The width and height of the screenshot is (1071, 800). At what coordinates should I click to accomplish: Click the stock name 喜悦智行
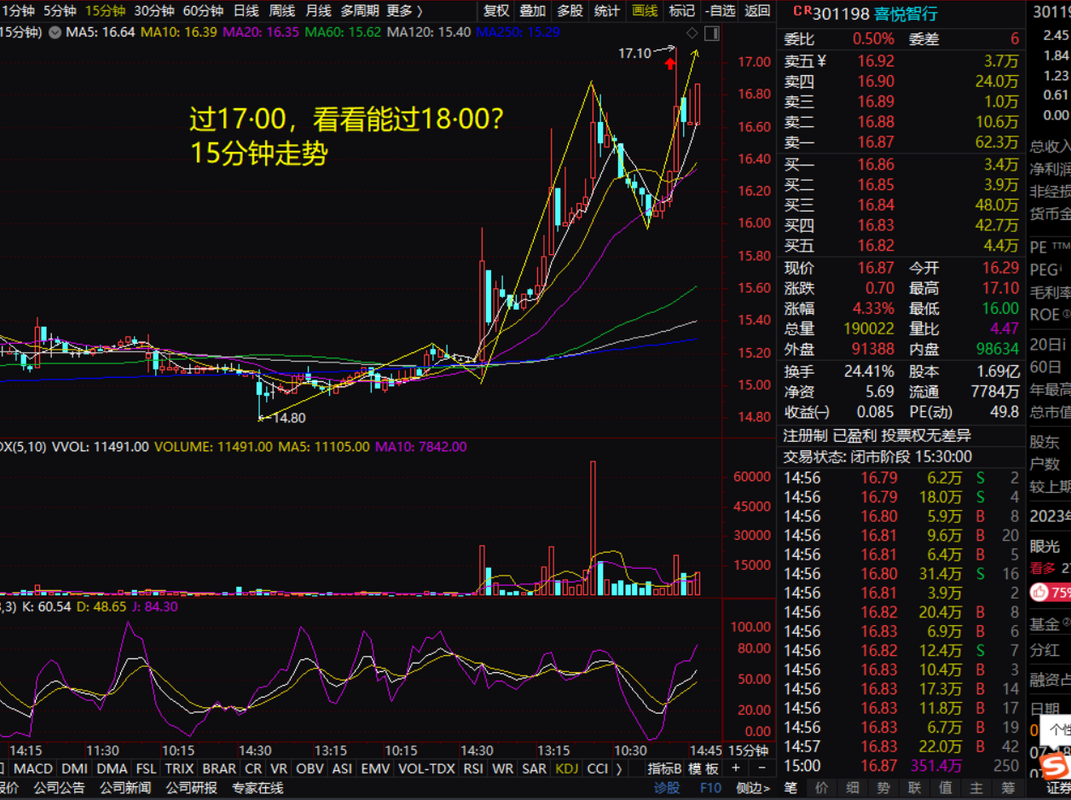click(906, 13)
